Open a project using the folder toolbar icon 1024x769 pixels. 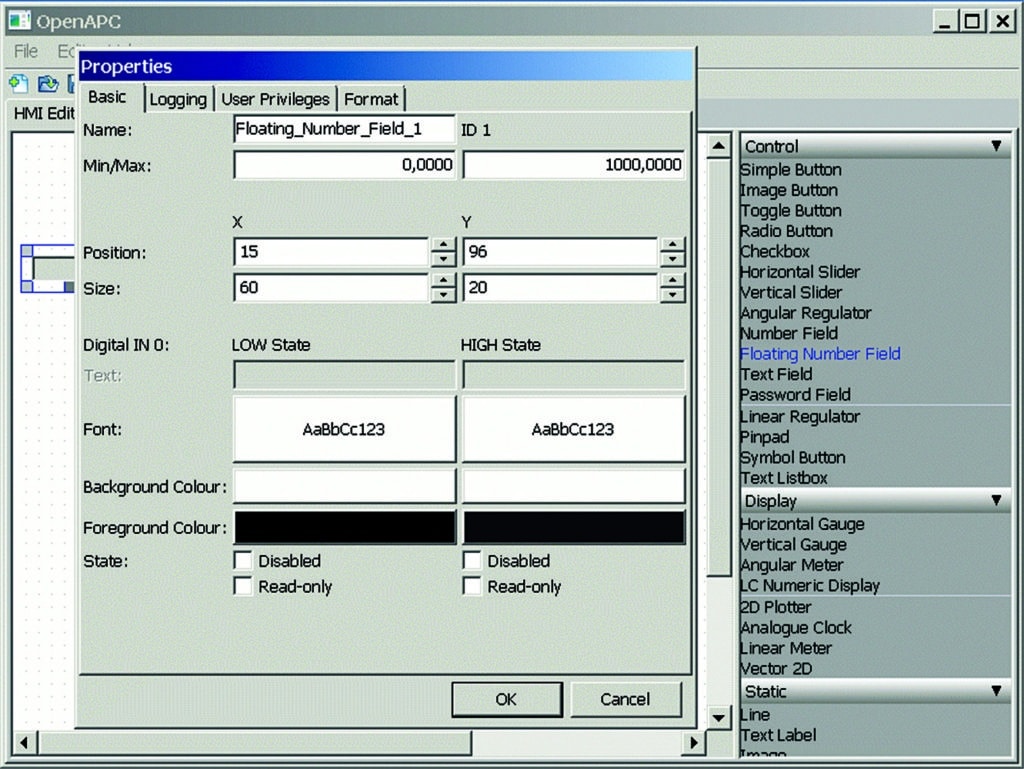[x=46, y=85]
